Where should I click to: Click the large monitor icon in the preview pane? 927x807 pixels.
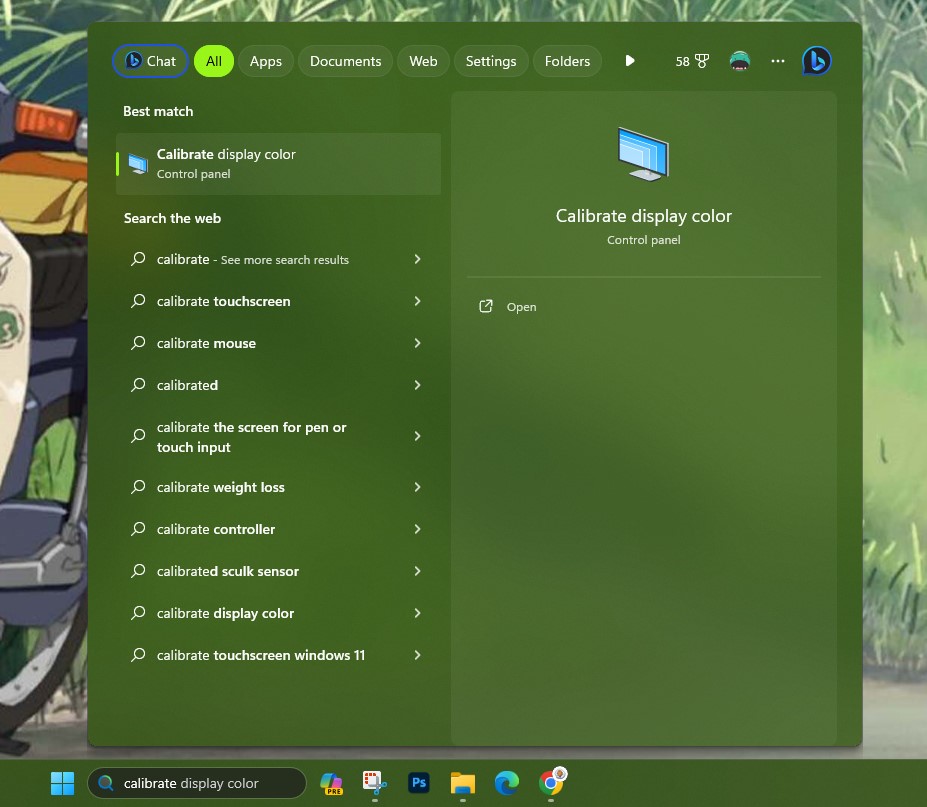tap(643, 154)
